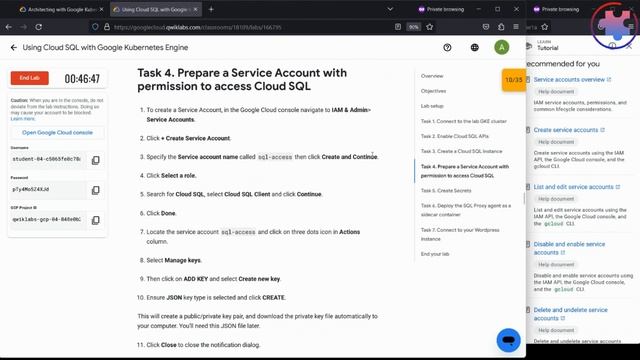
Task: Click the lab timer 00:46:47
Action: pos(82,78)
